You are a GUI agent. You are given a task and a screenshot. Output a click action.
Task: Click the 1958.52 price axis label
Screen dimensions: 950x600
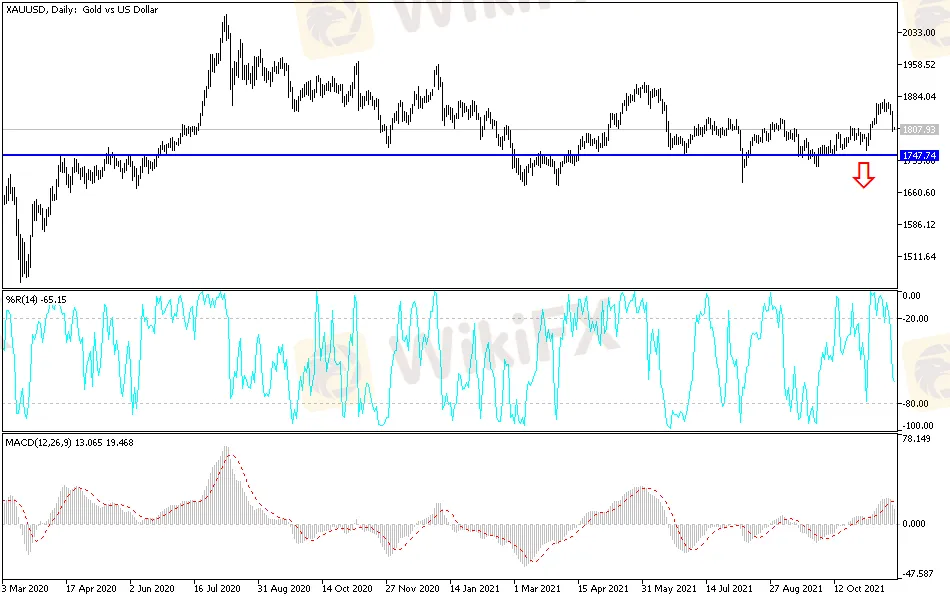[x=918, y=65]
